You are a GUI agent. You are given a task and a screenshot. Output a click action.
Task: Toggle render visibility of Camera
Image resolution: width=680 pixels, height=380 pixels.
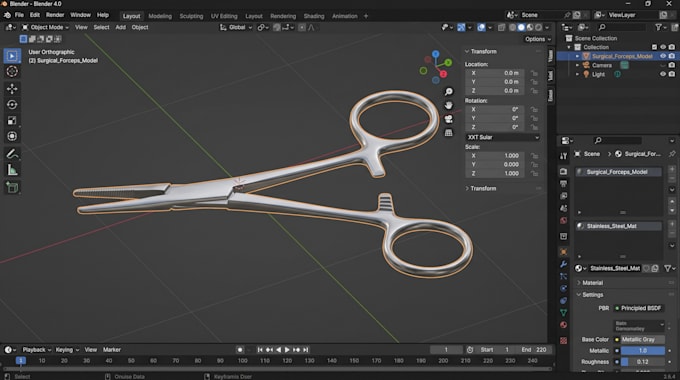pyautogui.click(x=672, y=65)
